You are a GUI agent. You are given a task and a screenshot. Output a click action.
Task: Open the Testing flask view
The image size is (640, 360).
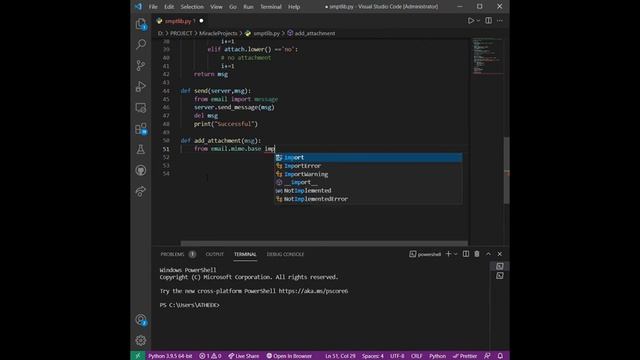(141, 149)
